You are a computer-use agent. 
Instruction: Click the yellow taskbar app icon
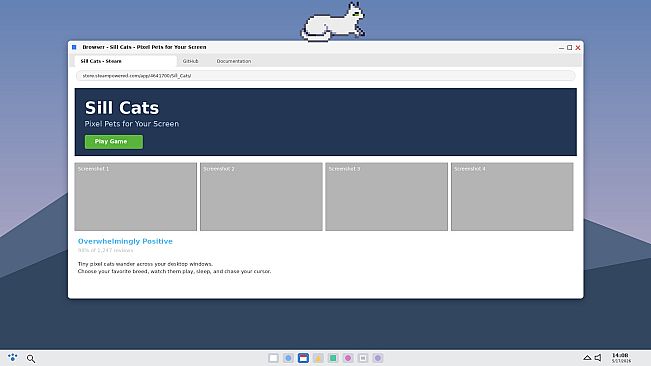[318, 358]
